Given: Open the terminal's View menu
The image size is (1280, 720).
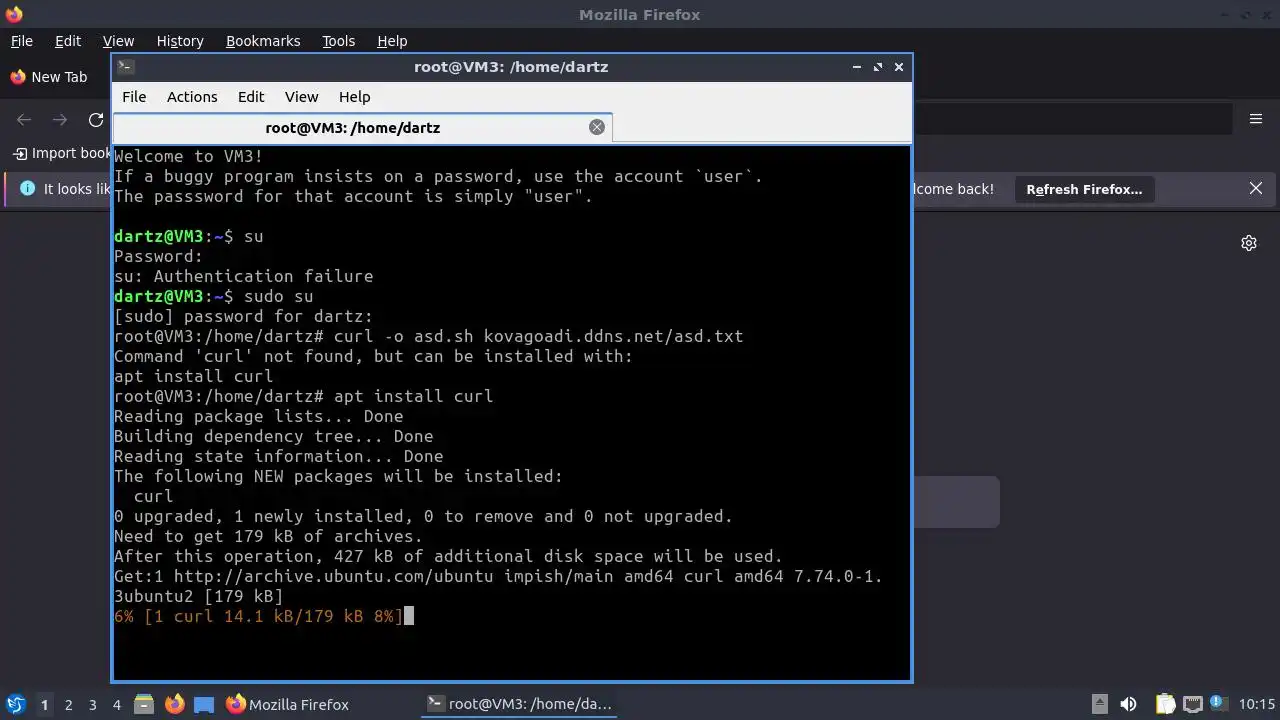Looking at the screenshot, I should coord(301,97).
